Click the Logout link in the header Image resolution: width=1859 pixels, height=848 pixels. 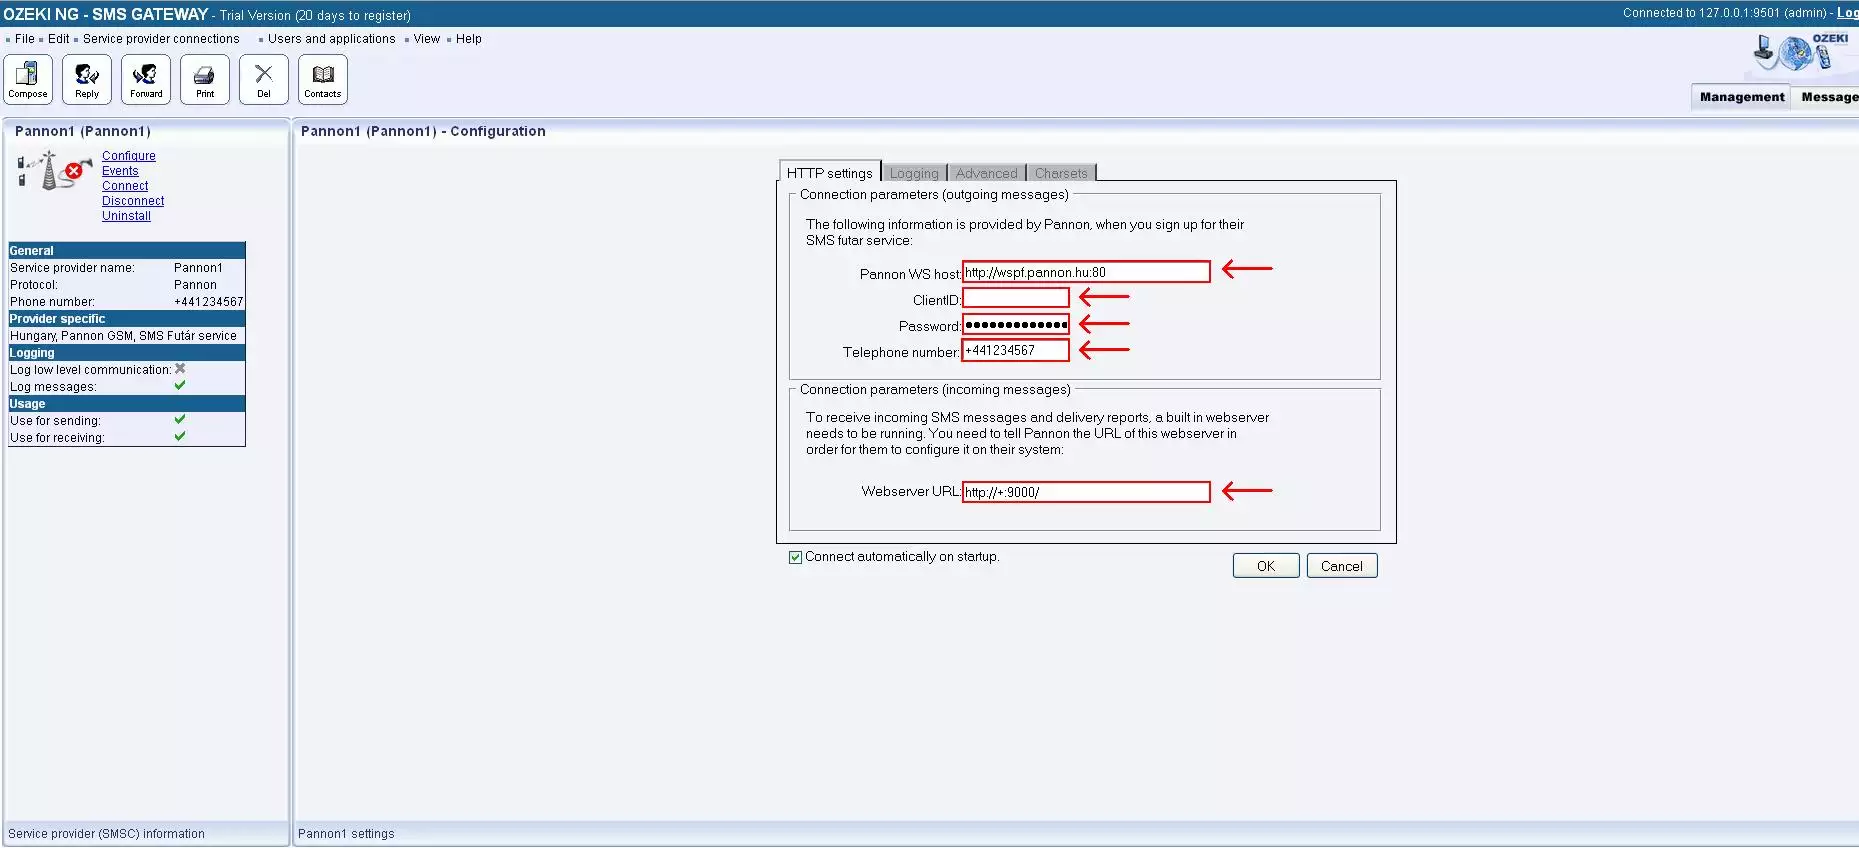coord(1847,13)
